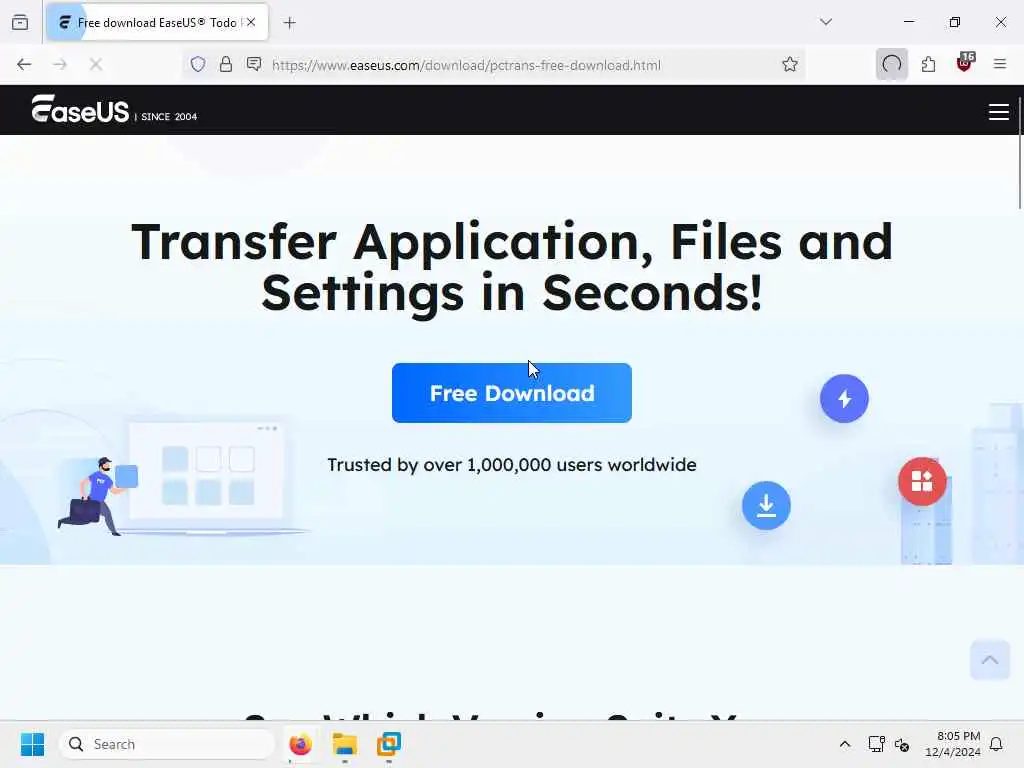Click the 'Transfer Application, Files and' headline
This screenshot has height=768, width=1024.
click(x=511, y=242)
